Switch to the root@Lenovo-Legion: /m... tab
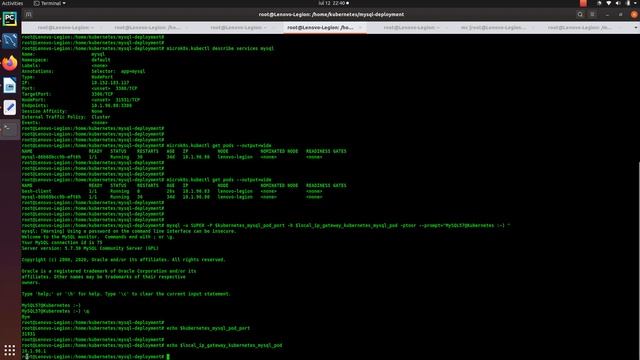This screenshot has height=360, width=640. [x=579, y=27]
